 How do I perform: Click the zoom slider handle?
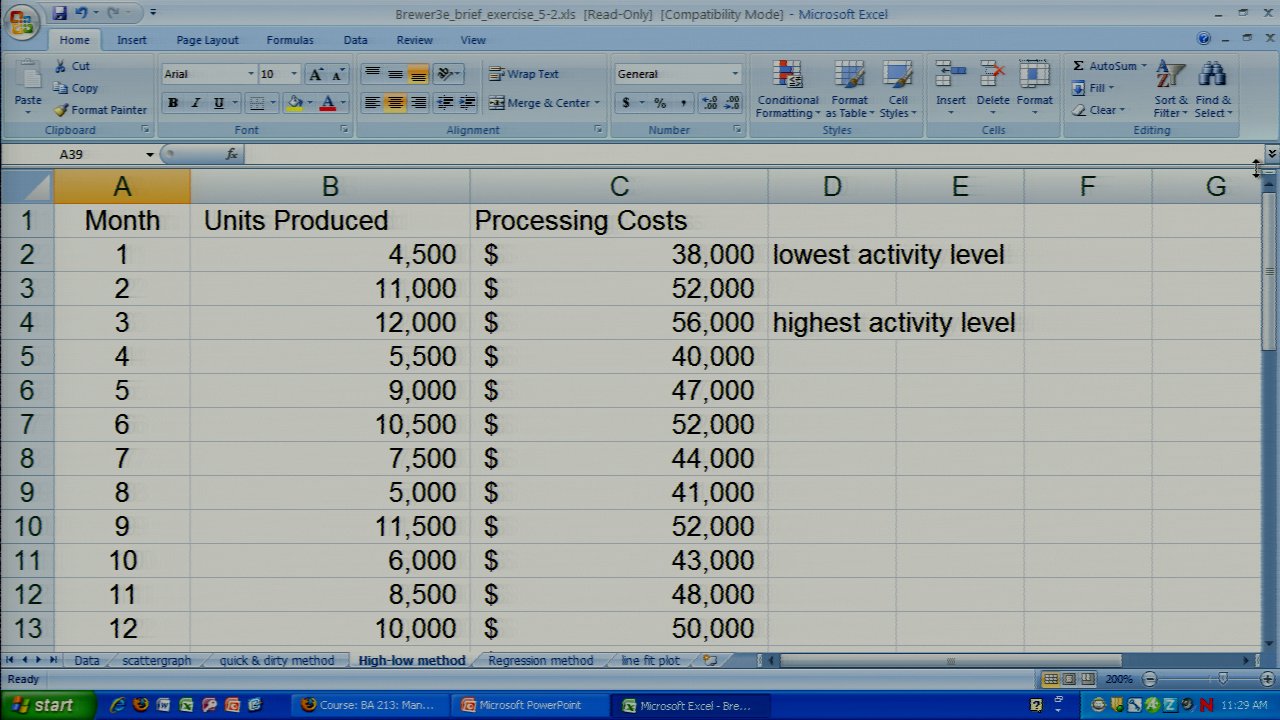[x=1222, y=679]
